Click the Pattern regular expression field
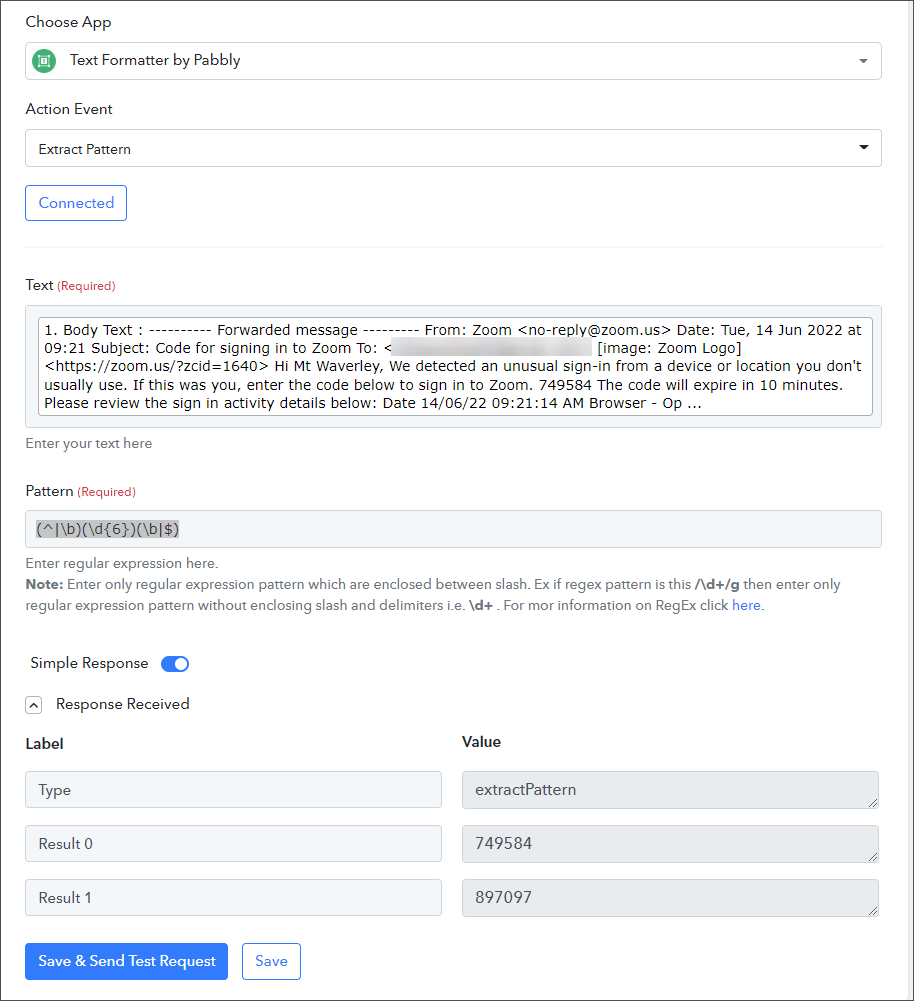 (x=453, y=529)
